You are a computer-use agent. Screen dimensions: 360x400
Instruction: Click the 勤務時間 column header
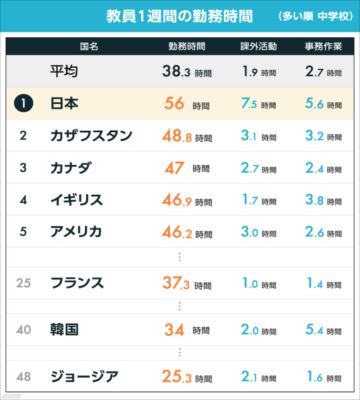tap(187, 46)
